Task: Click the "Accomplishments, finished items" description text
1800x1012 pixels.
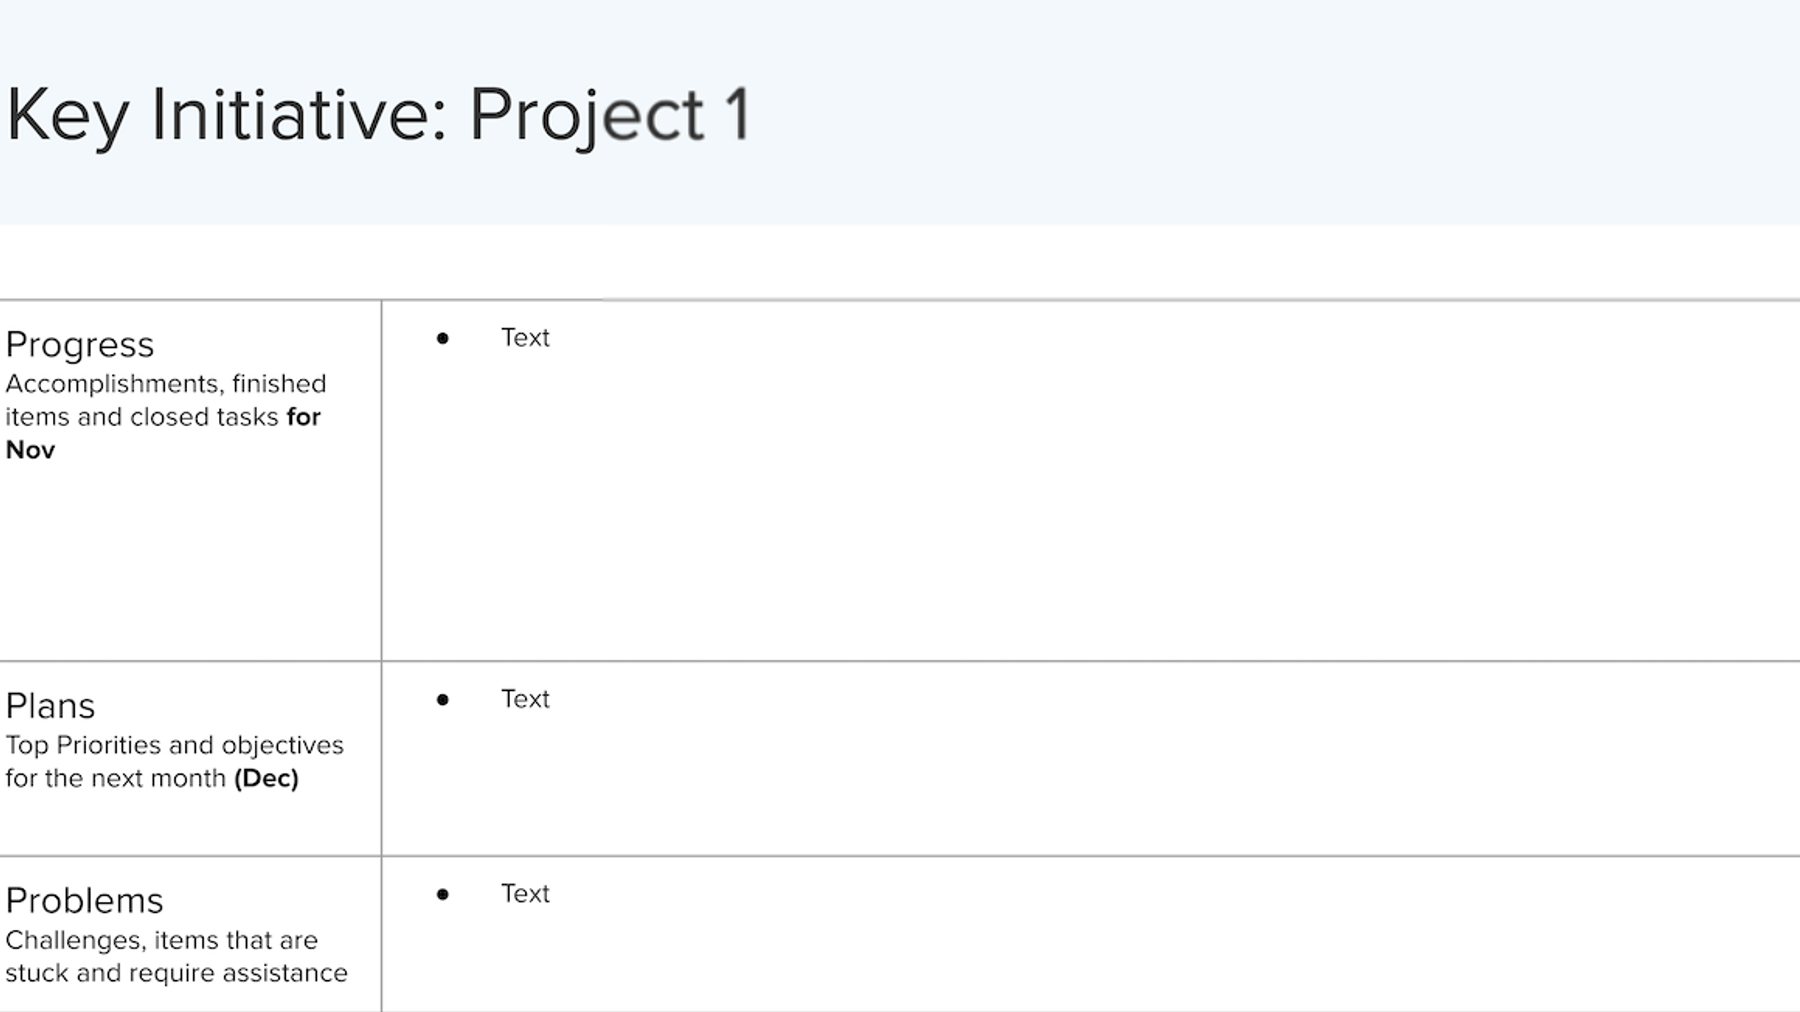Action: 166,400
